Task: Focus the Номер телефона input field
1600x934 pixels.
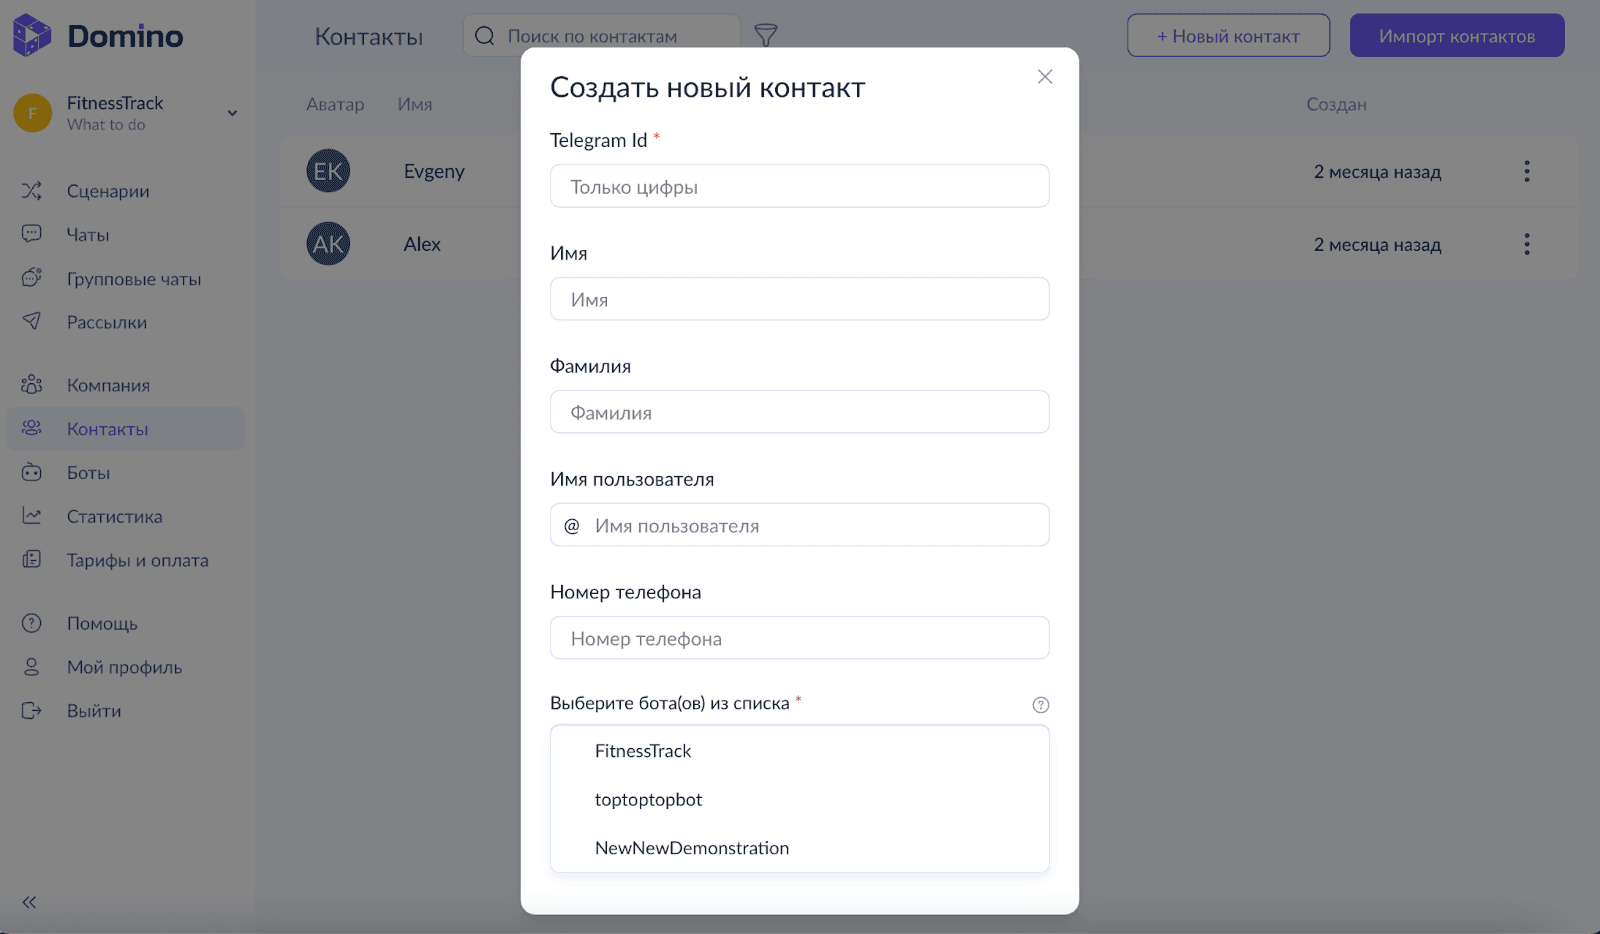Action: pyautogui.click(x=800, y=638)
